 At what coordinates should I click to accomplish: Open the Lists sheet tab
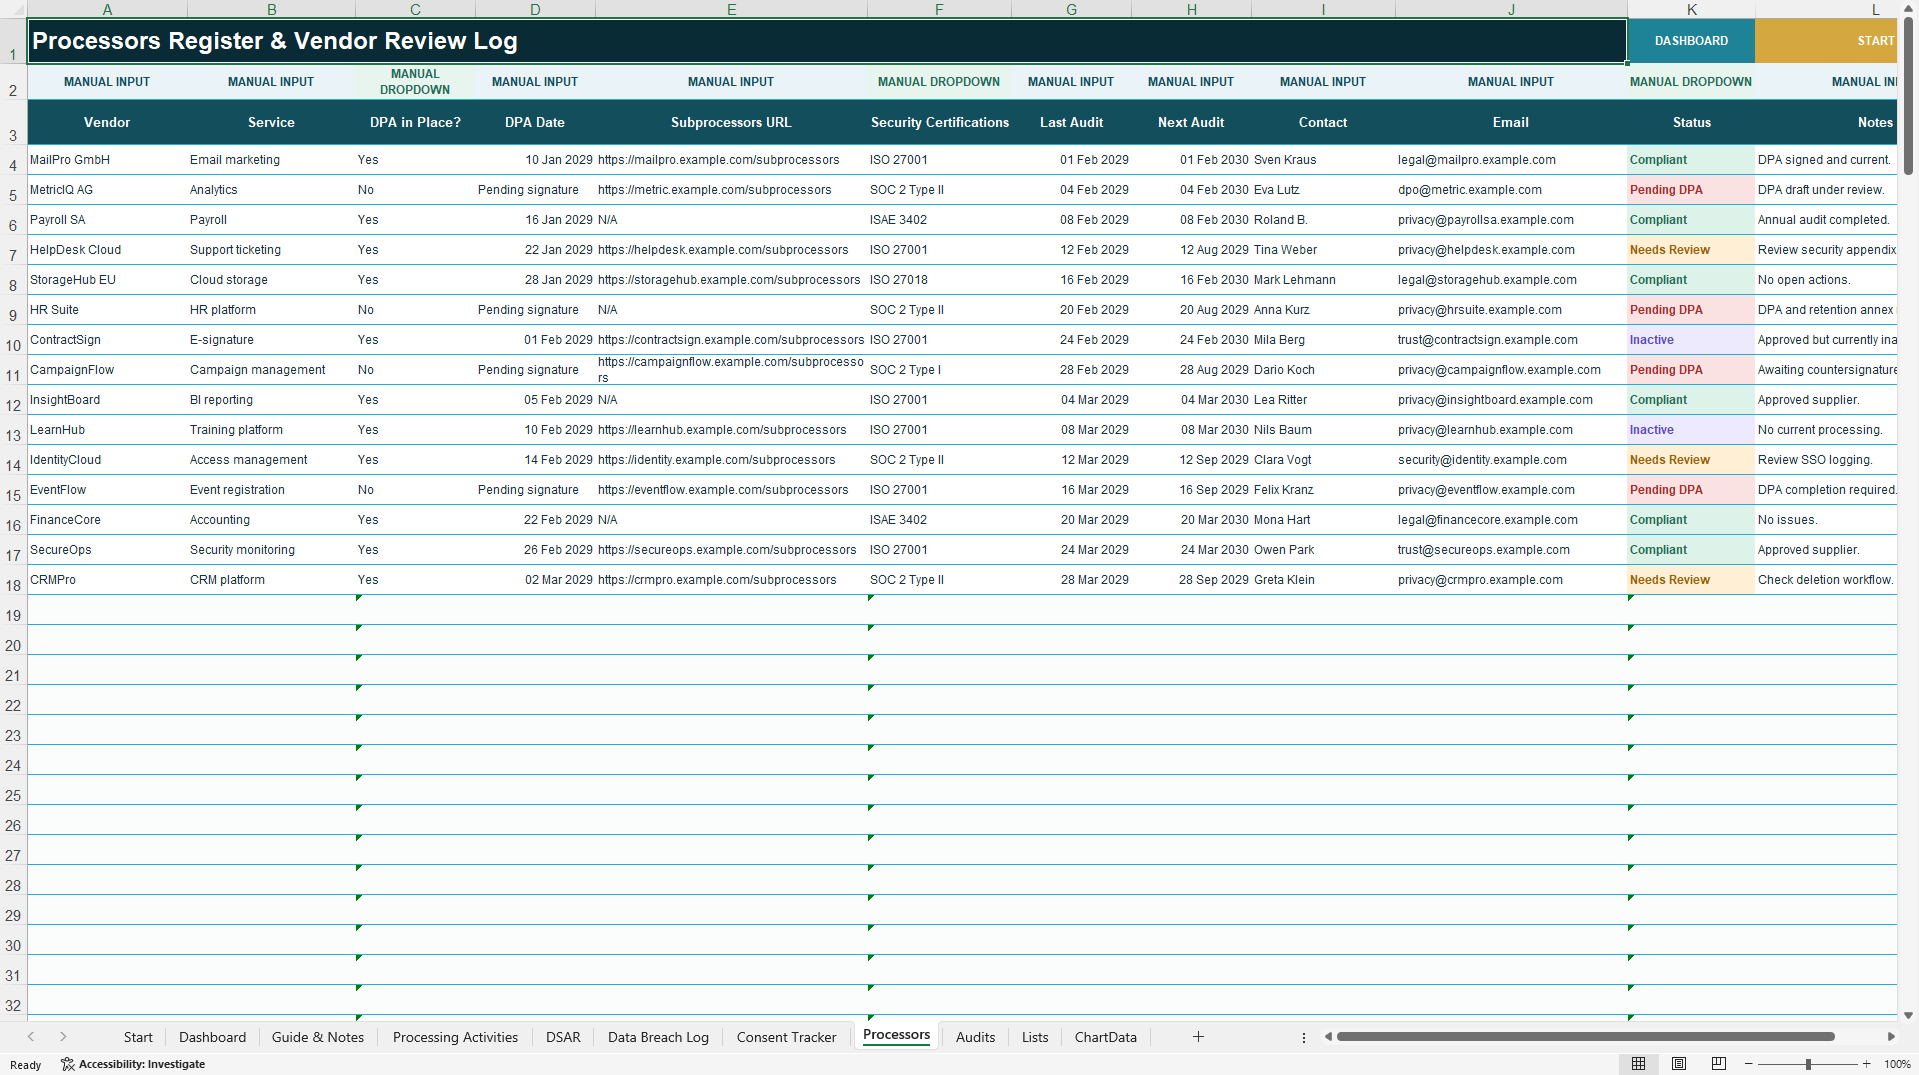pos(1035,1037)
